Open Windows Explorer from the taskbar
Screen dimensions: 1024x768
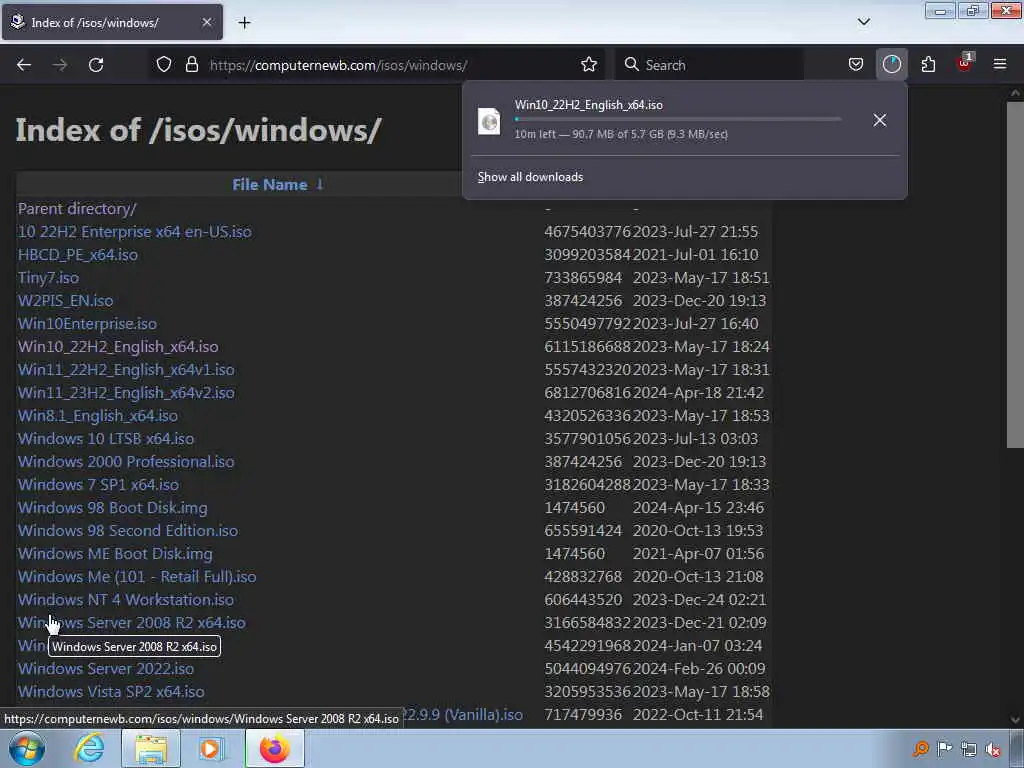(x=151, y=748)
